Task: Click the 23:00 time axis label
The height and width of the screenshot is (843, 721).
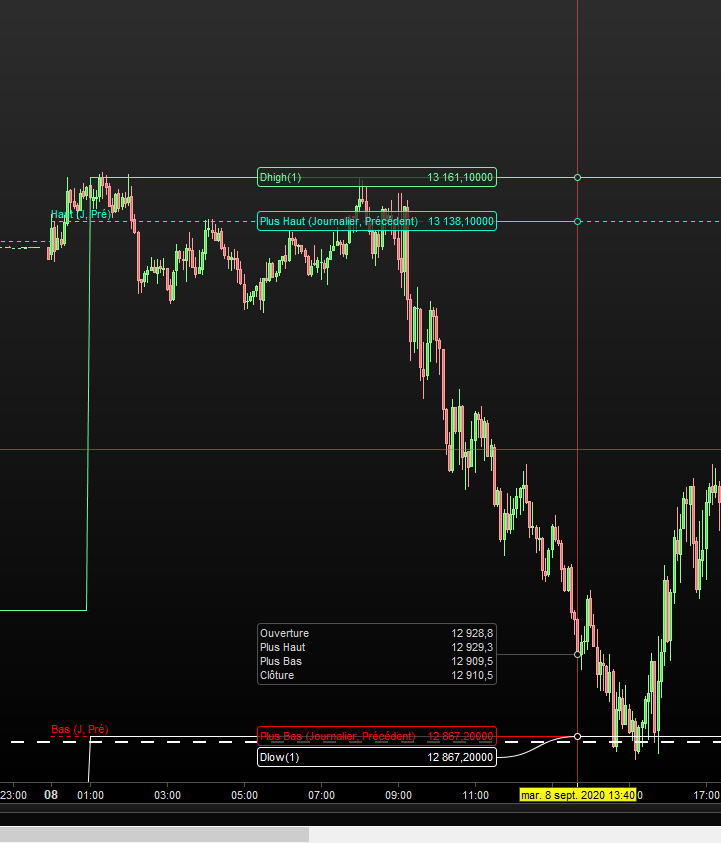Action: (13, 795)
